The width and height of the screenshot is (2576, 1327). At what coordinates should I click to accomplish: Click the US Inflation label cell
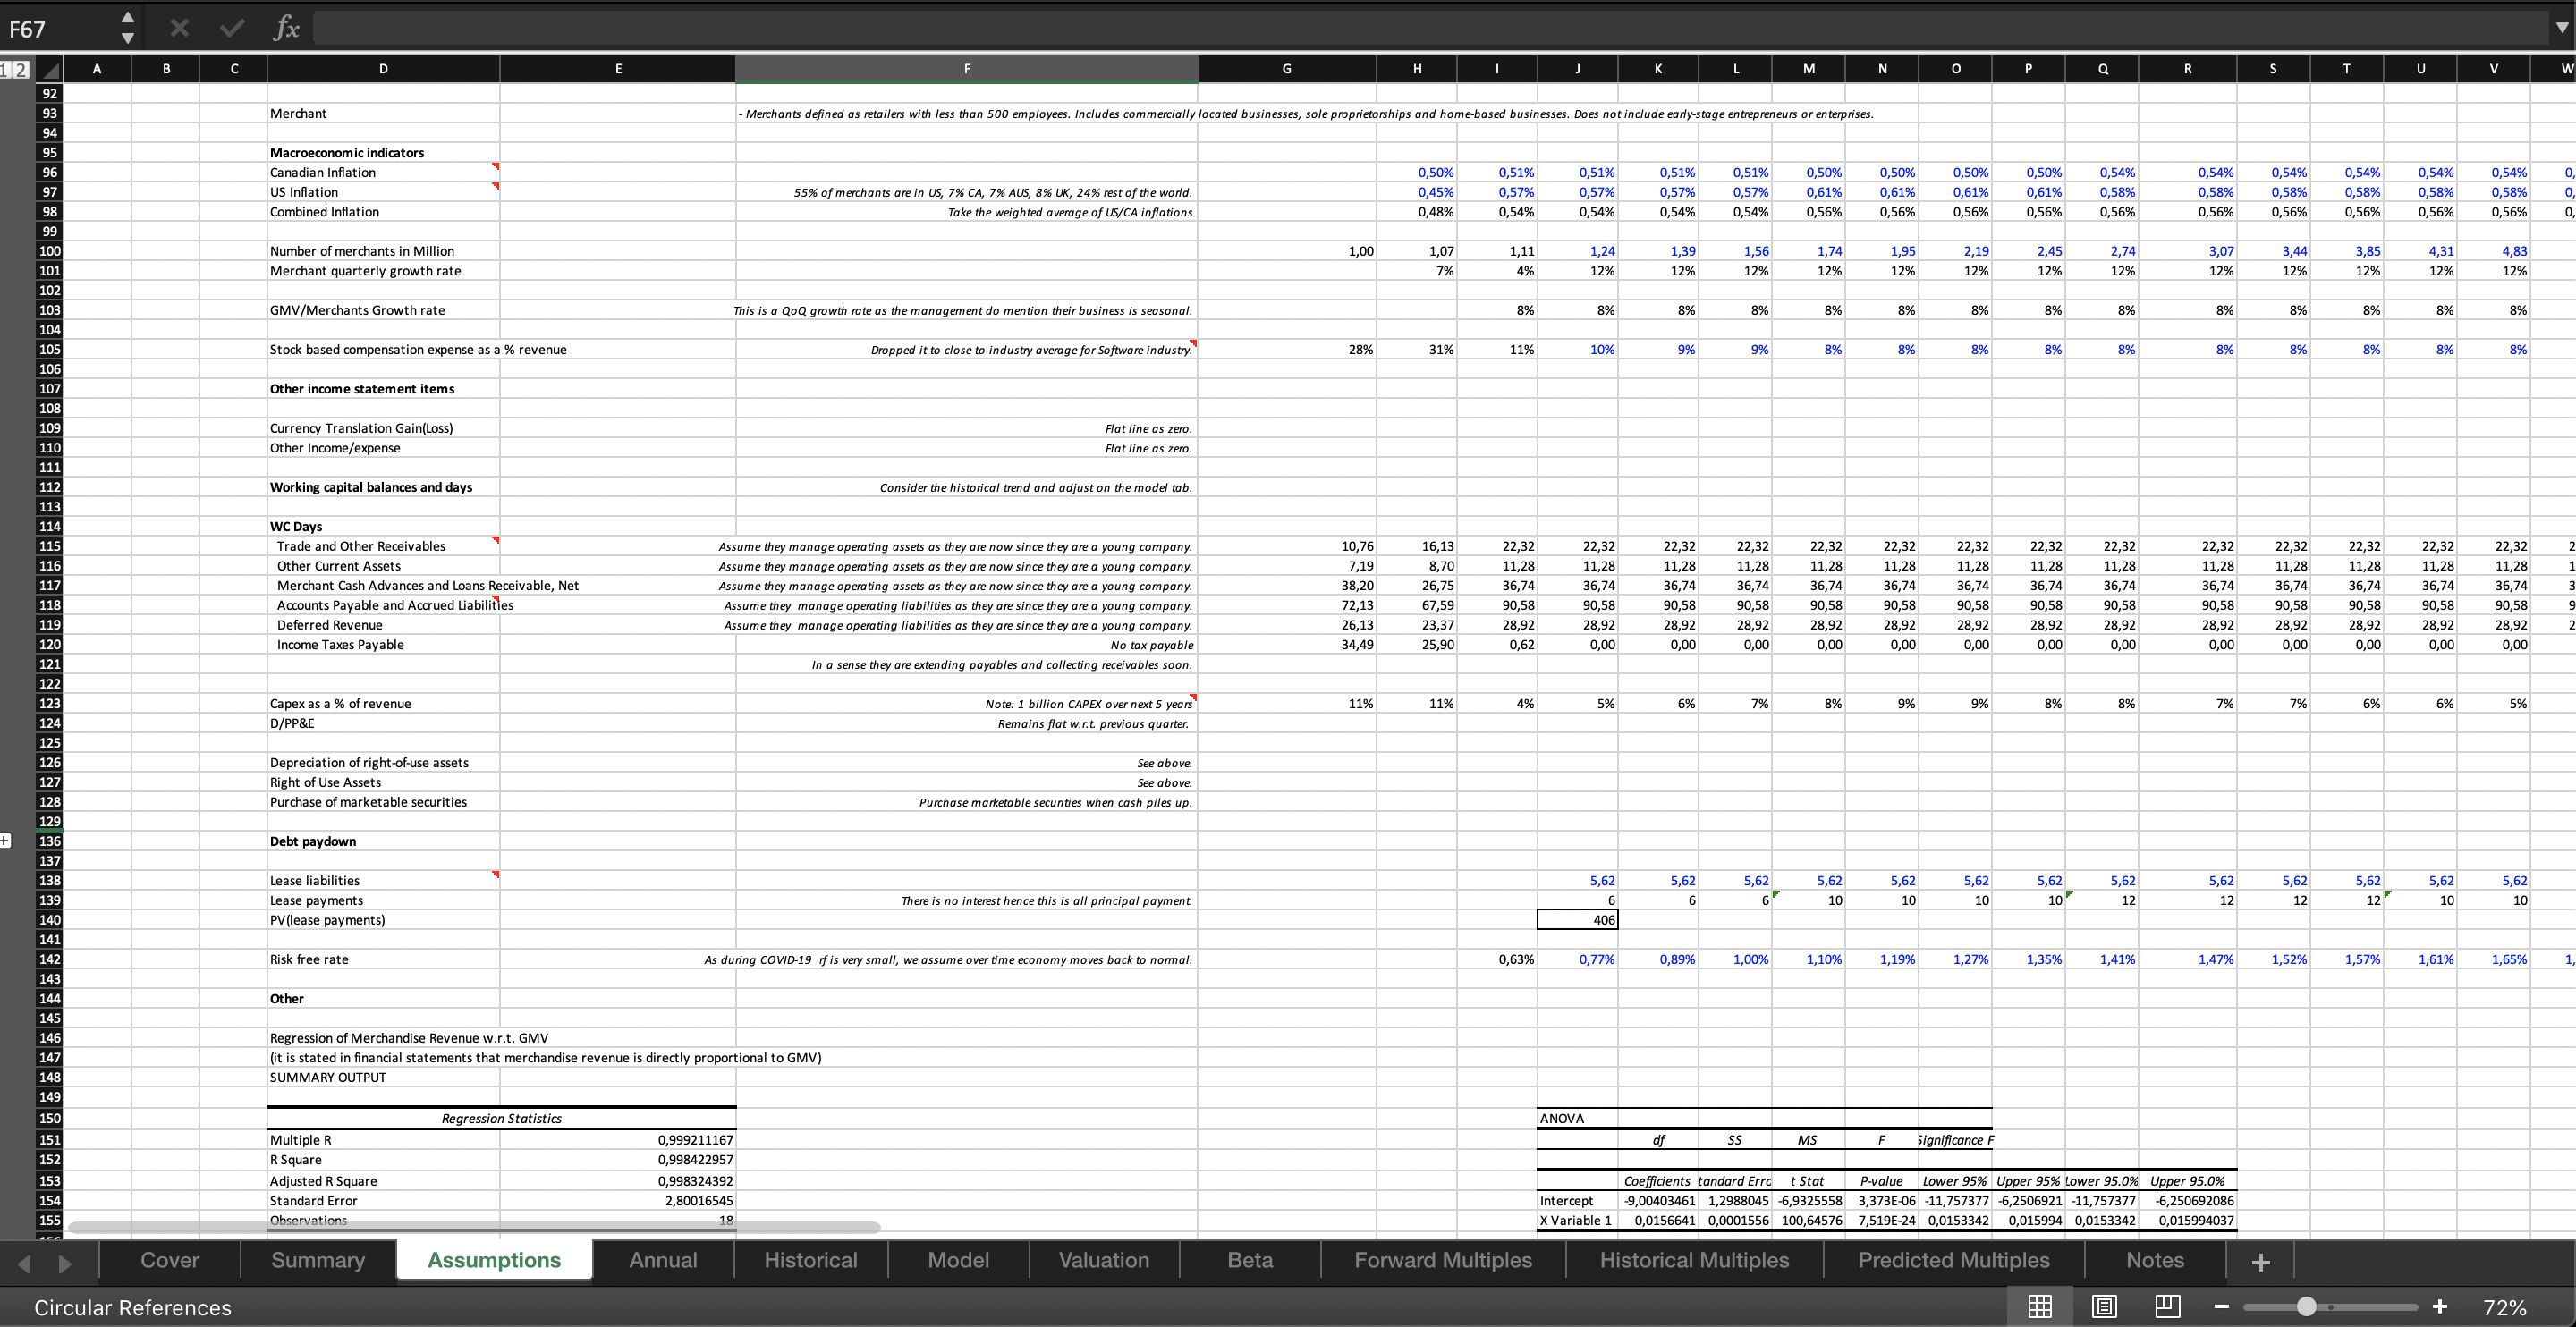(x=383, y=192)
